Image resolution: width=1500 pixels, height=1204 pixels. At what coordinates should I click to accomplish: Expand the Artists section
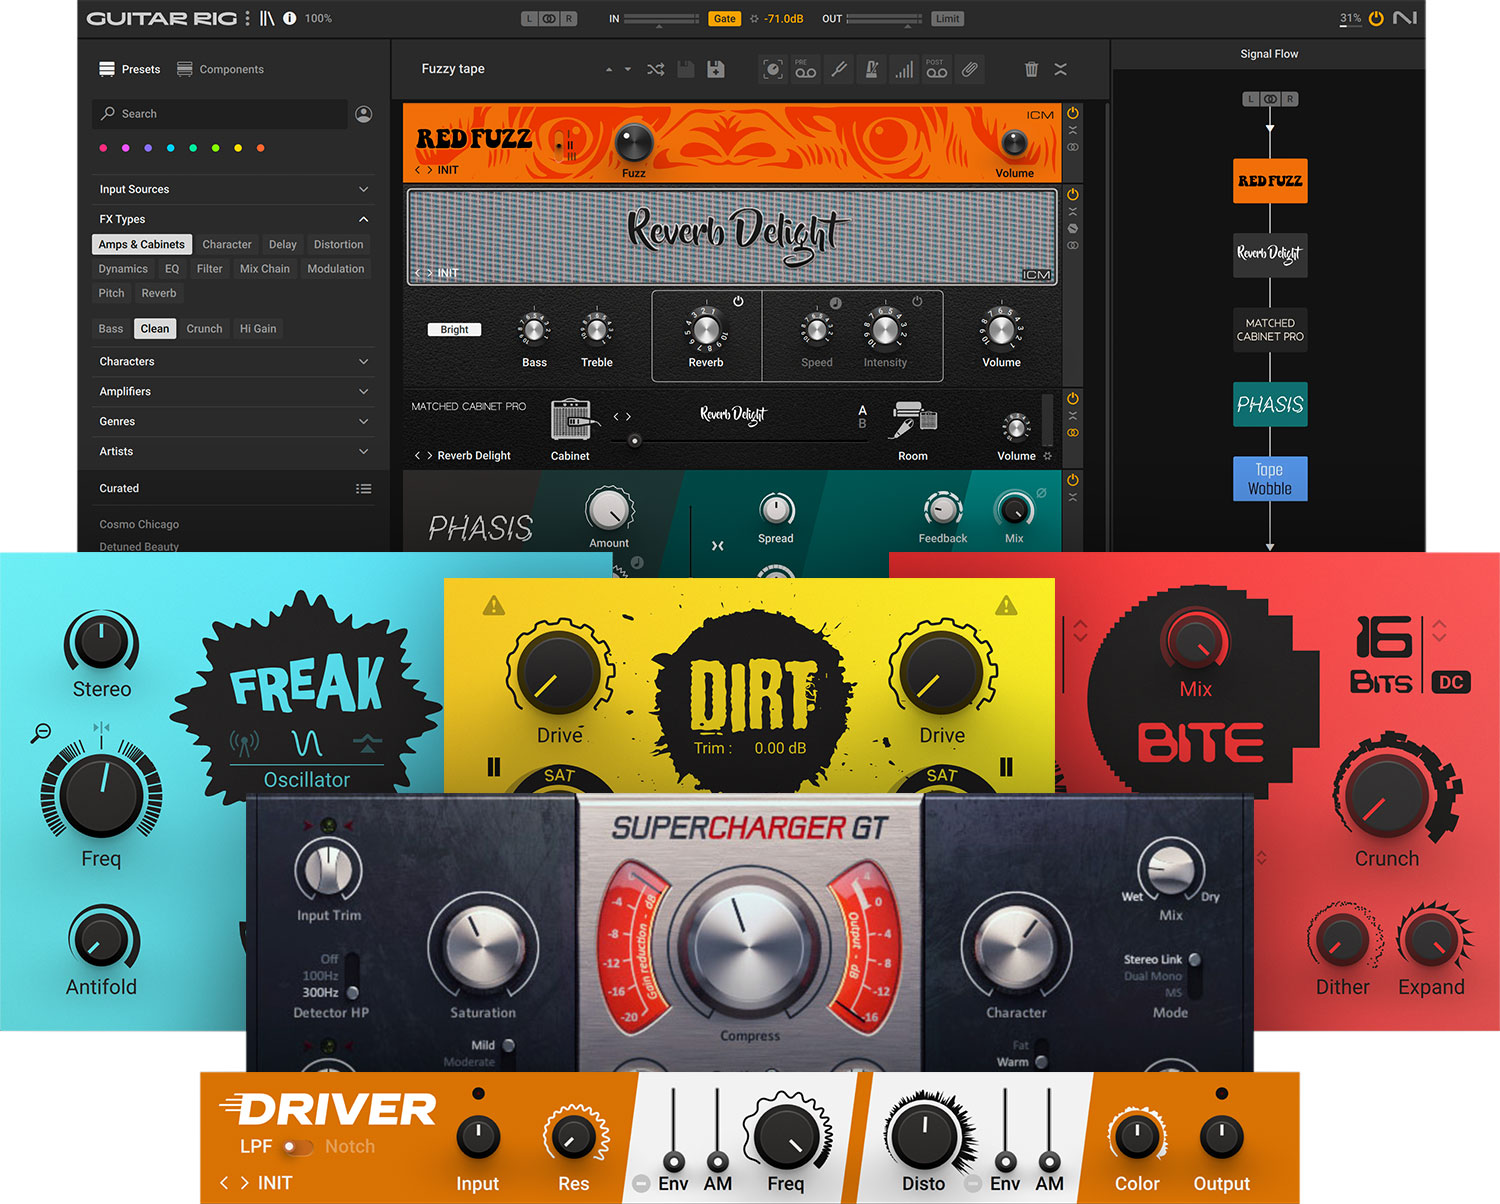coord(364,451)
